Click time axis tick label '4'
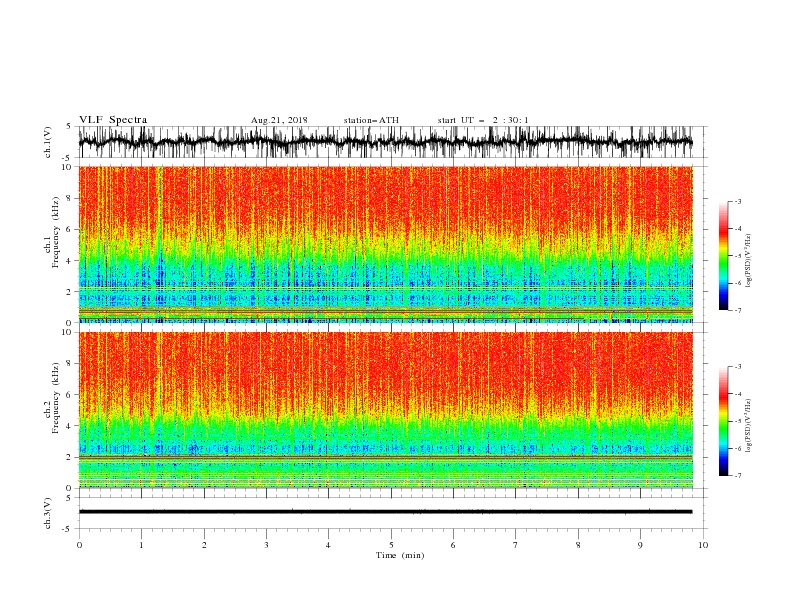This screenshot has height=612, width=792. click(x=328, y=545)
